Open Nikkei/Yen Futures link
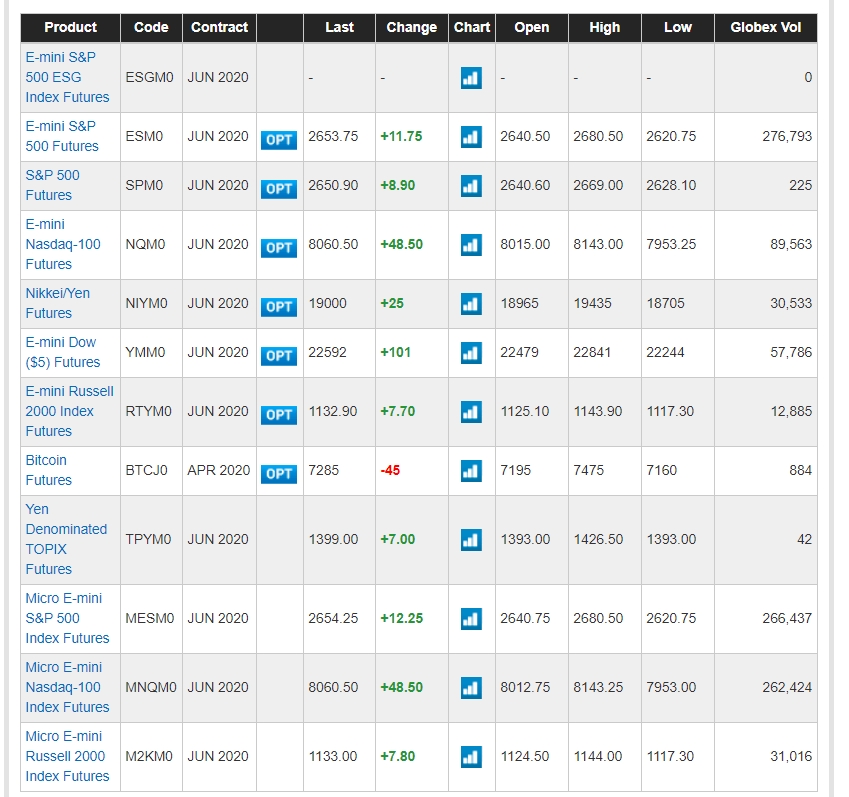The width and height of the screenshot is (849, 797). tap(57, 303)
